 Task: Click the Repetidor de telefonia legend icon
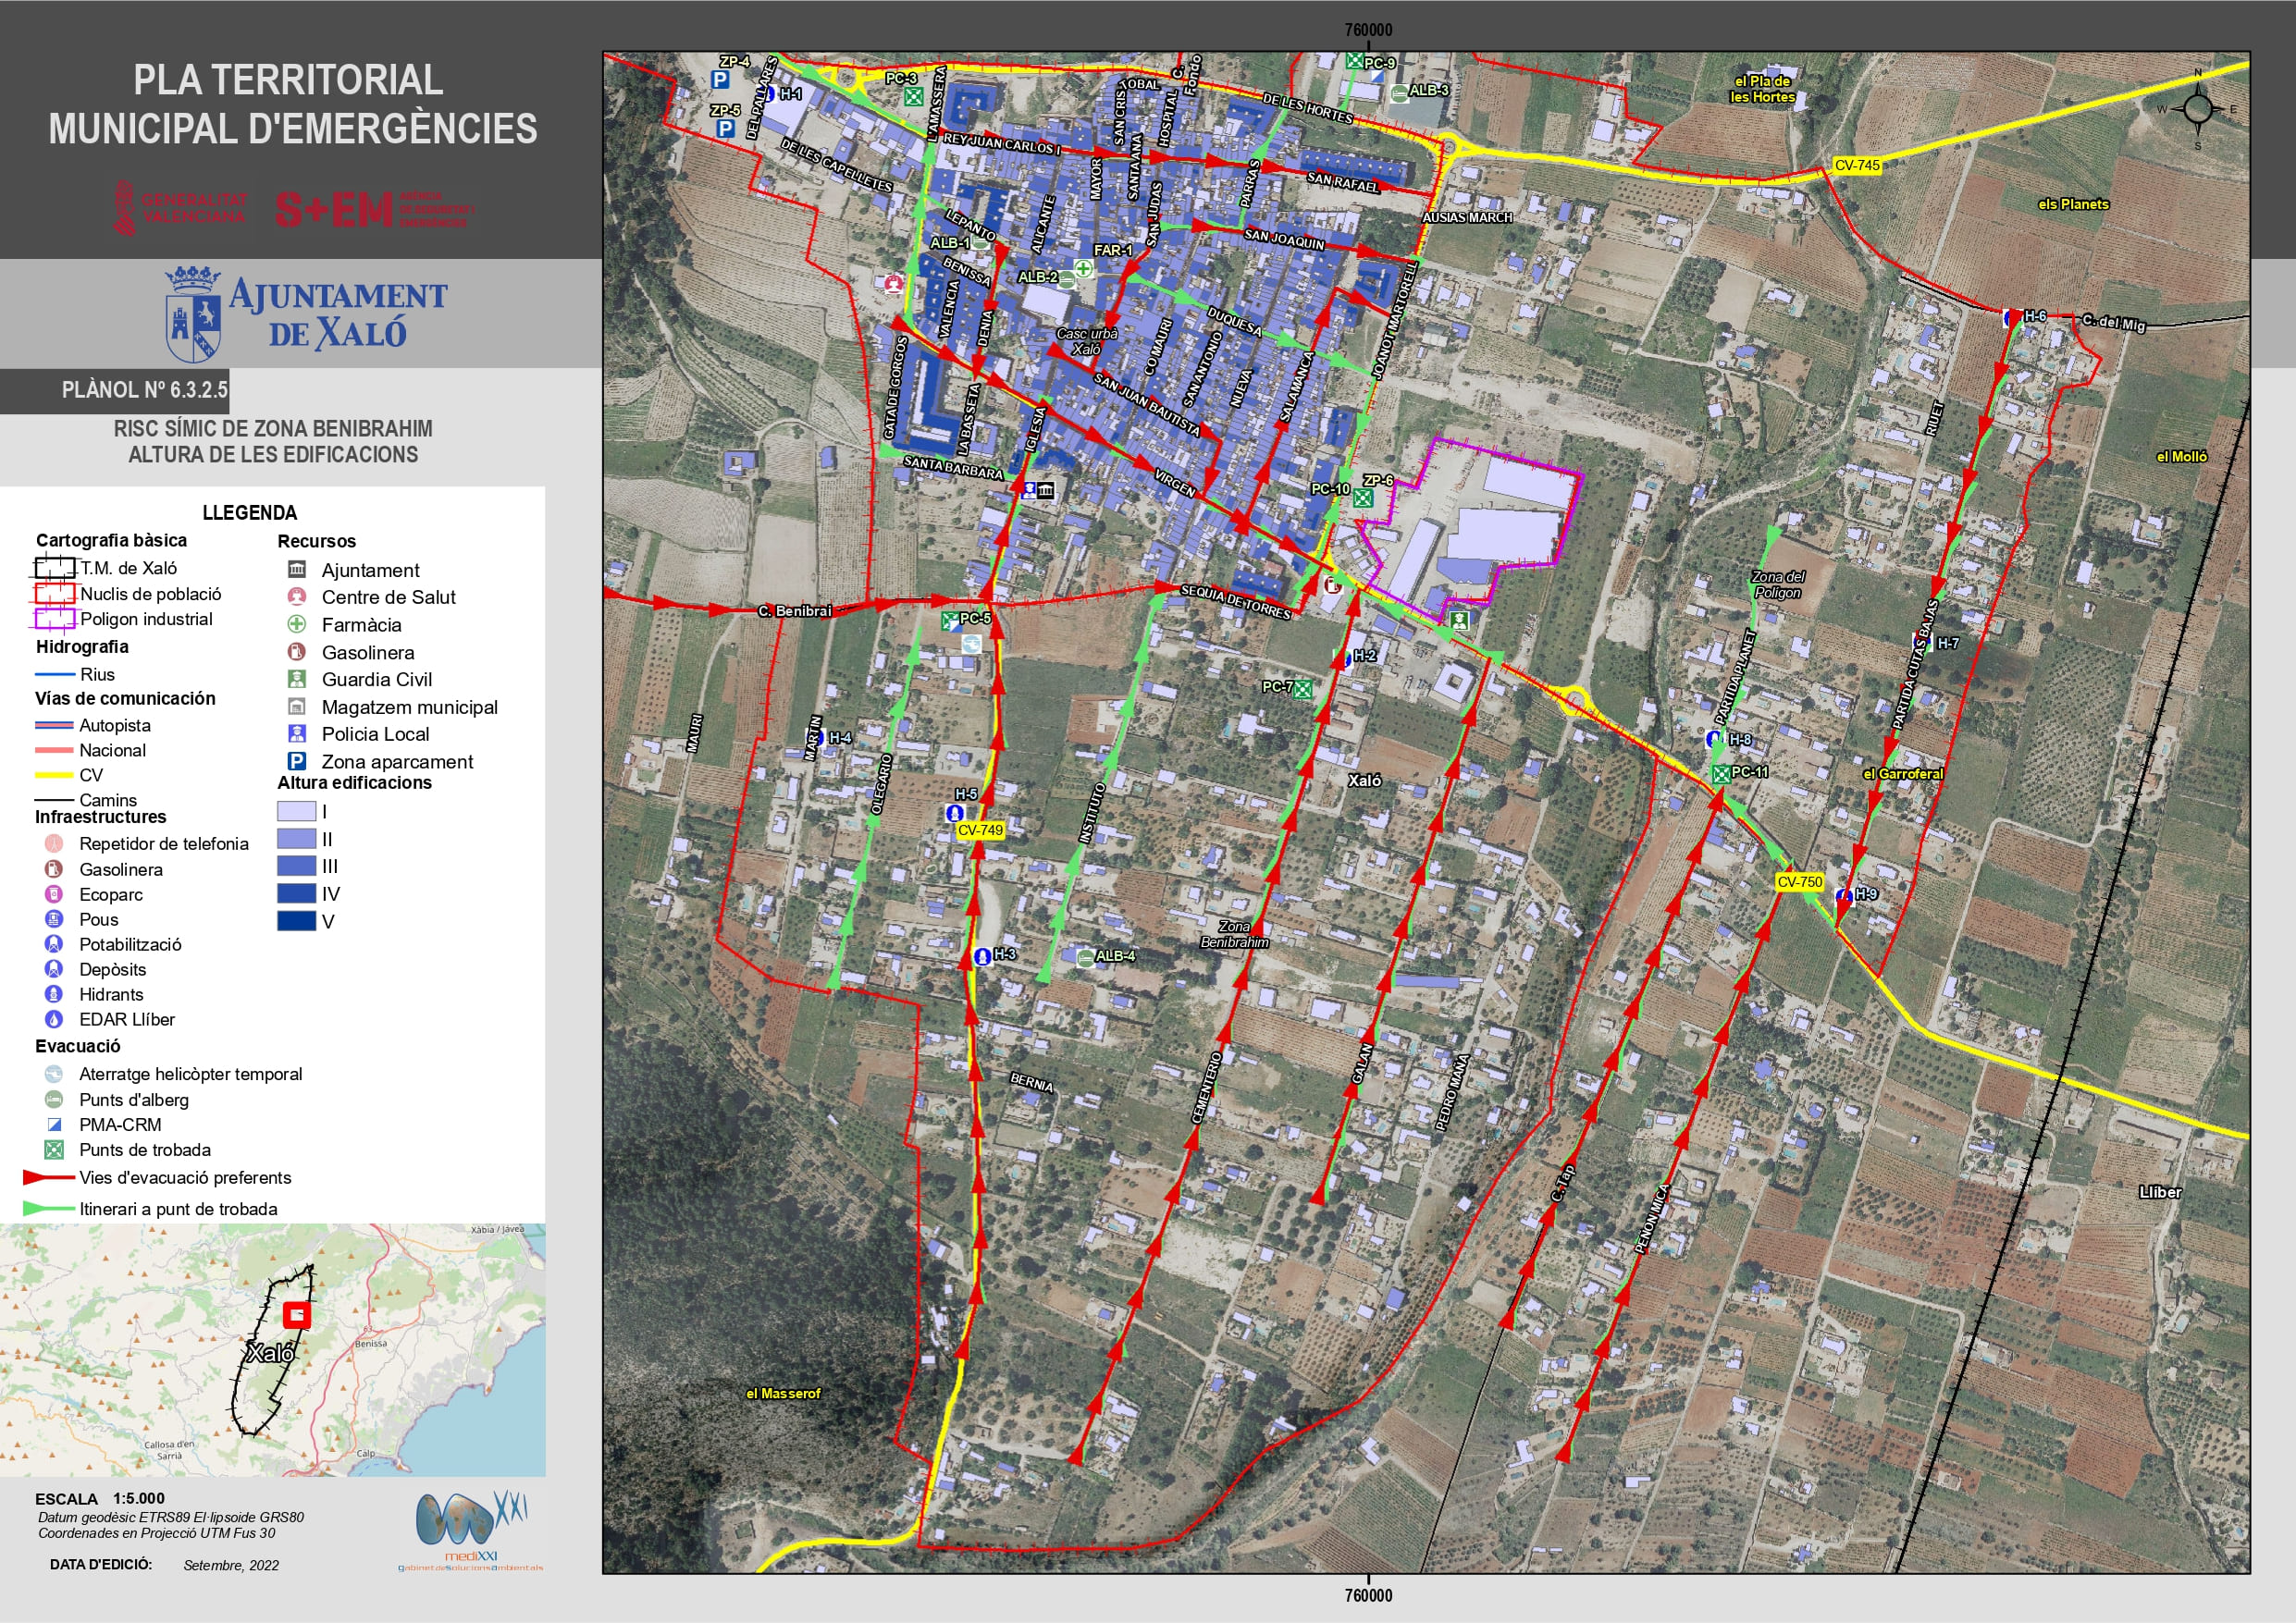pyautogui.click(x=54, y=843)
